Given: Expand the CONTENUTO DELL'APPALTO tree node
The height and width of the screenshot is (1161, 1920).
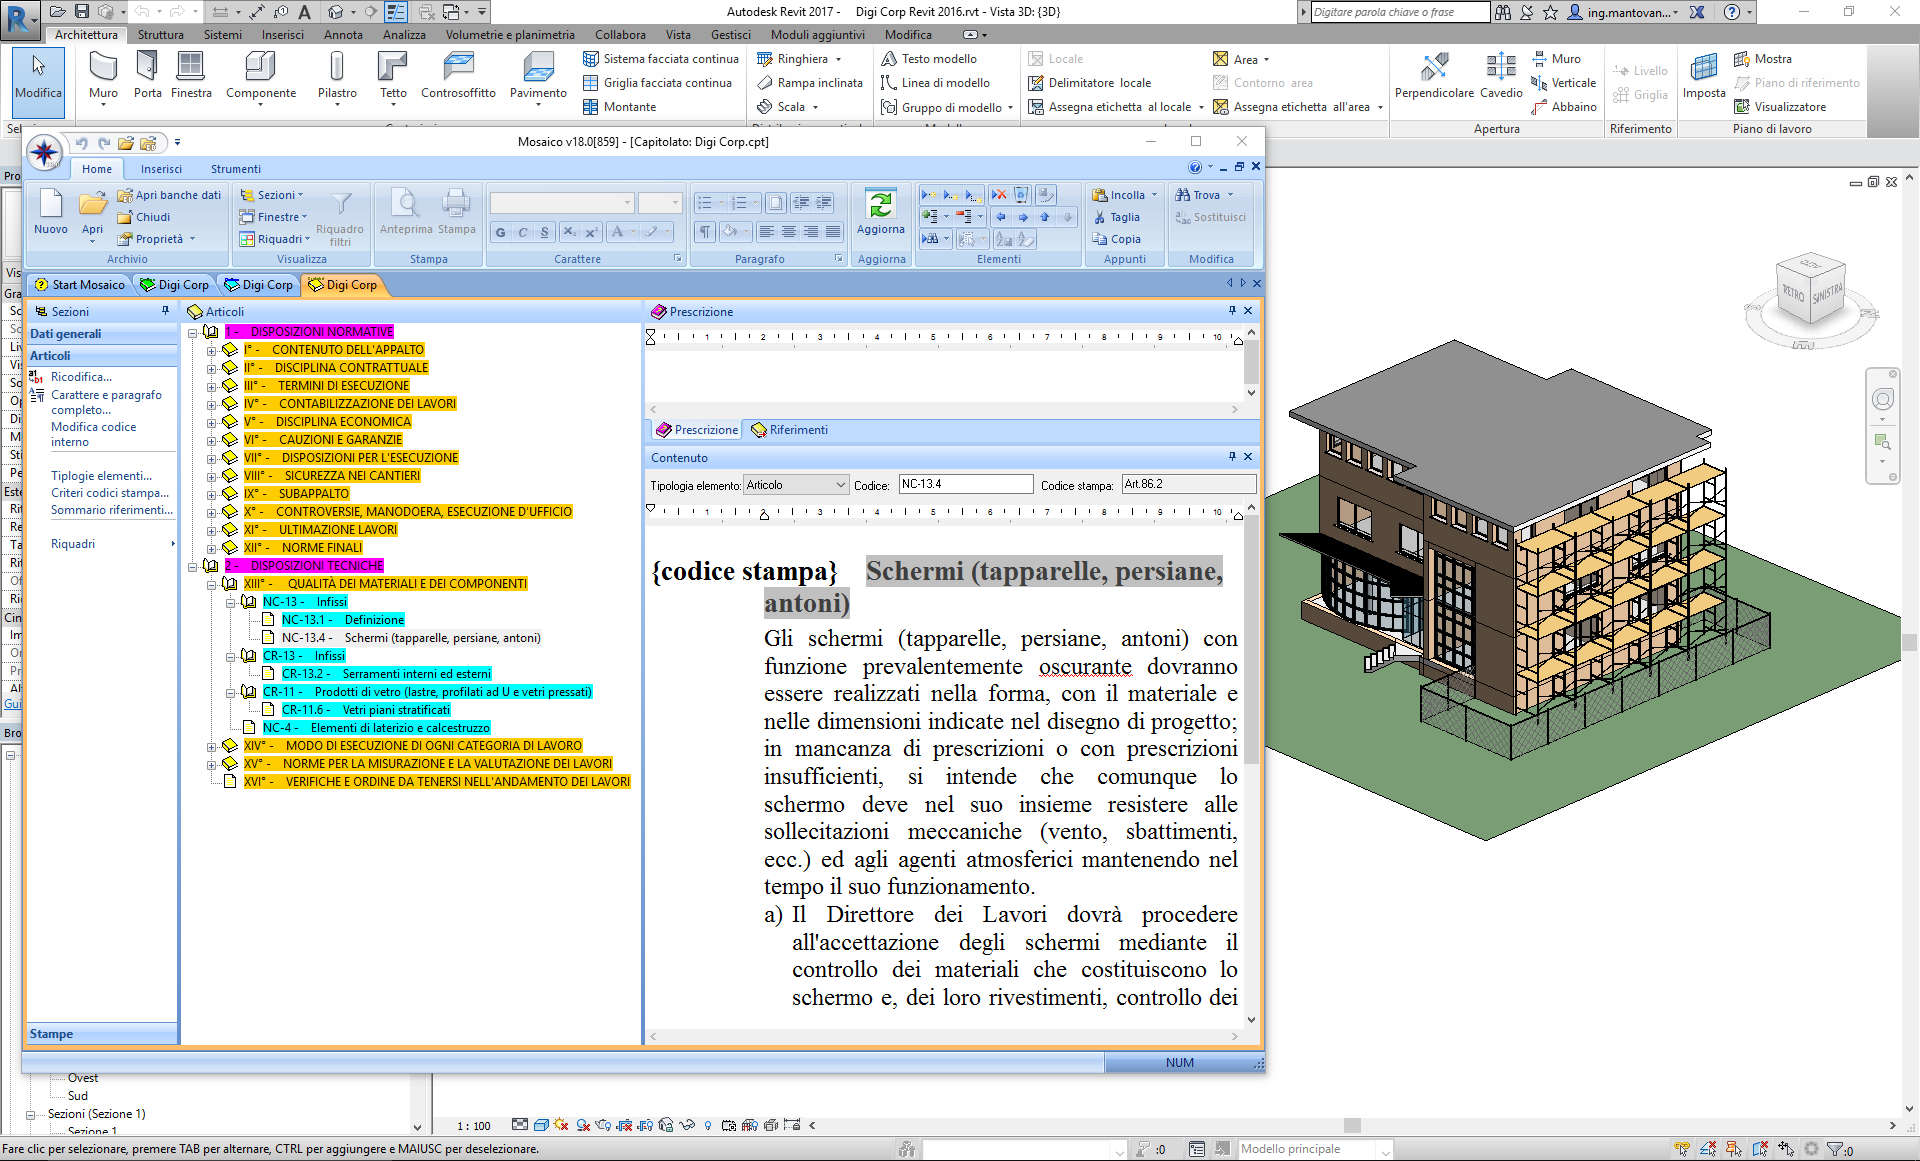Looking at the screenshot, I should pos(212,350).
